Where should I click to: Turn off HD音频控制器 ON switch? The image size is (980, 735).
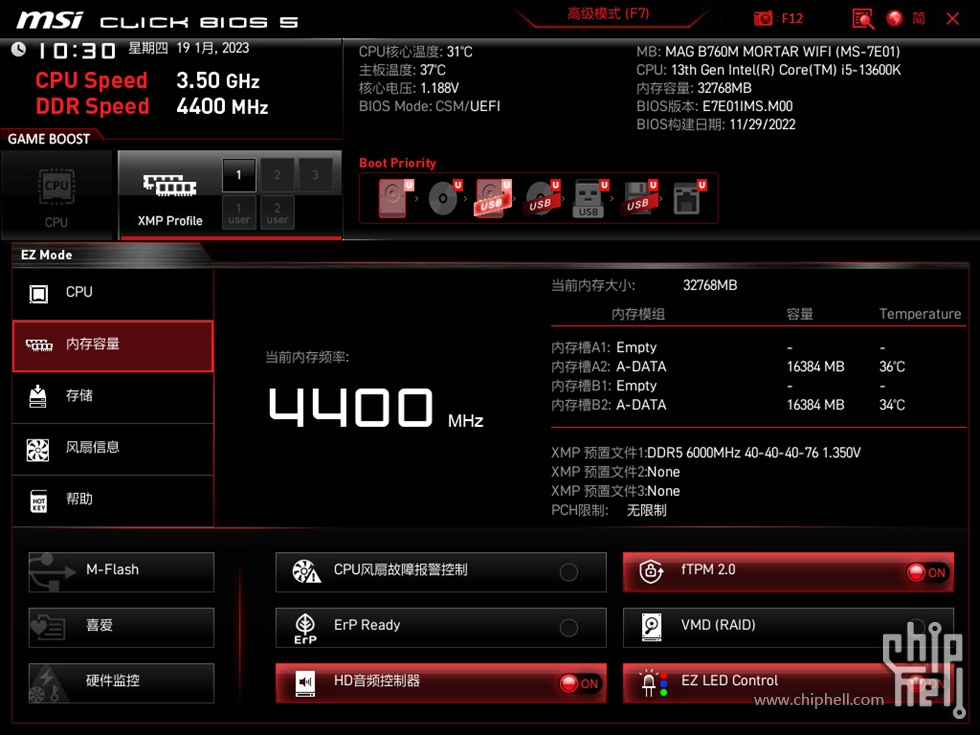click(580, 684)
